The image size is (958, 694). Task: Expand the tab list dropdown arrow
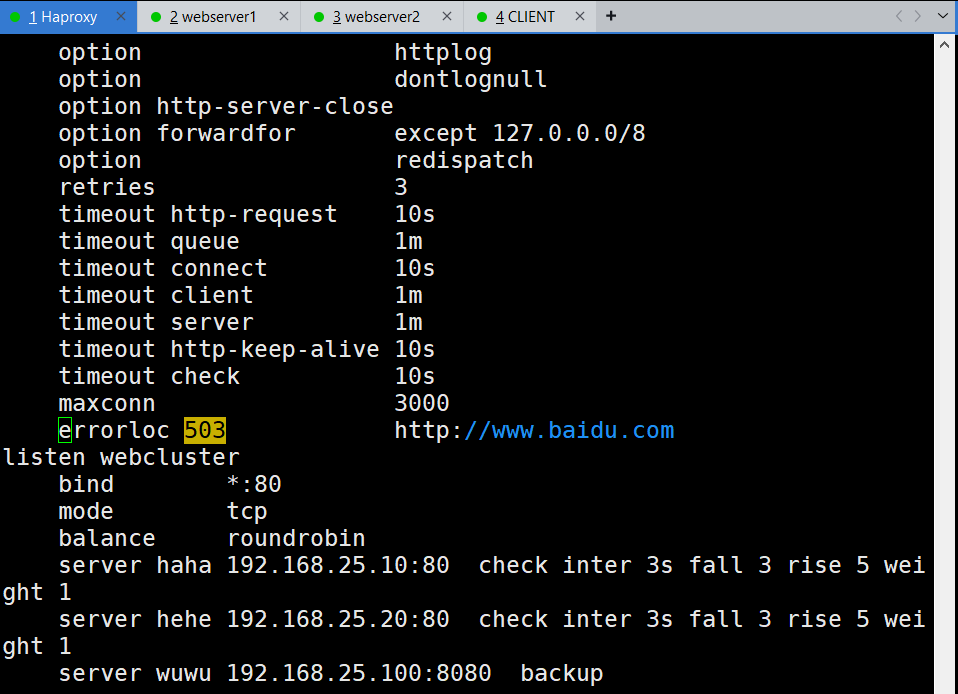pyautogui.click(x=943, y=16)
